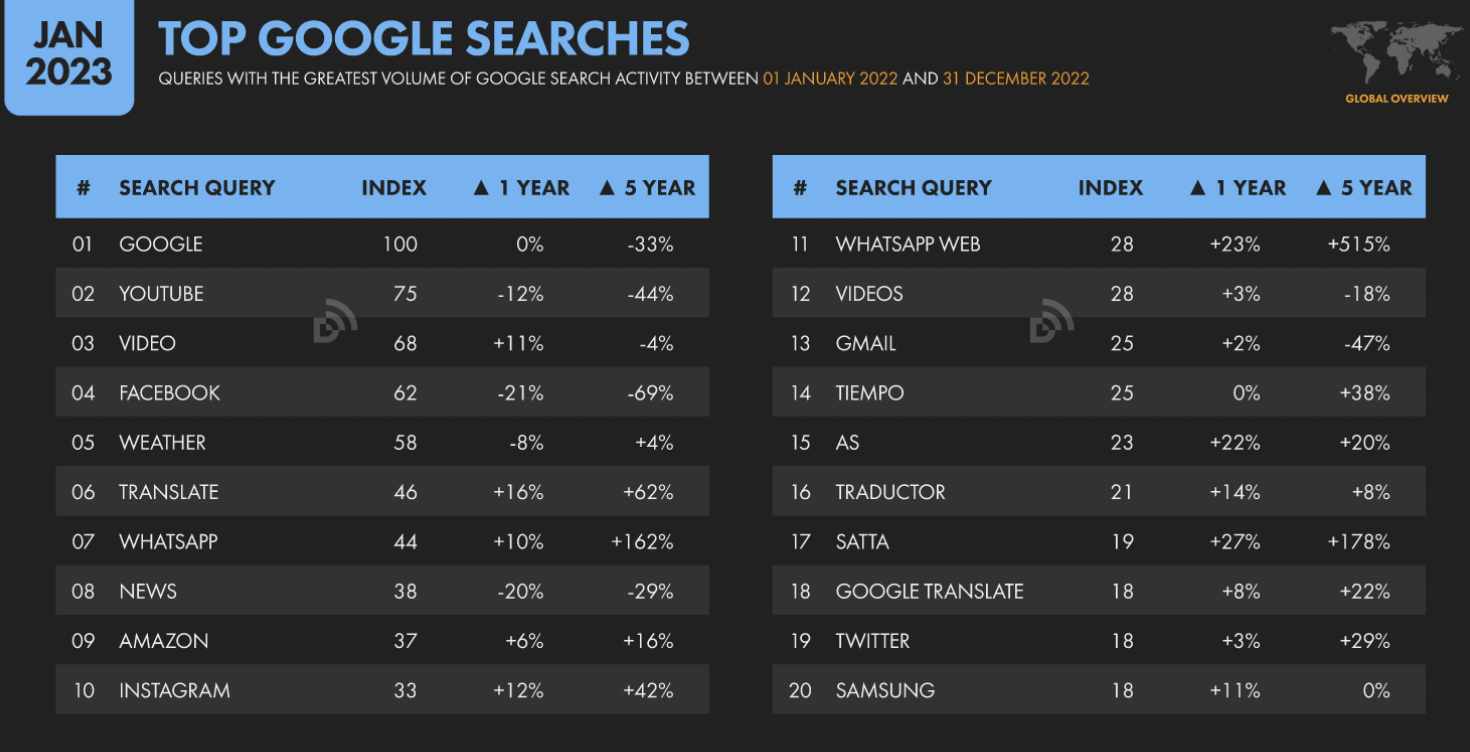Click the +515% five-year value

(x=1359, y=244)
